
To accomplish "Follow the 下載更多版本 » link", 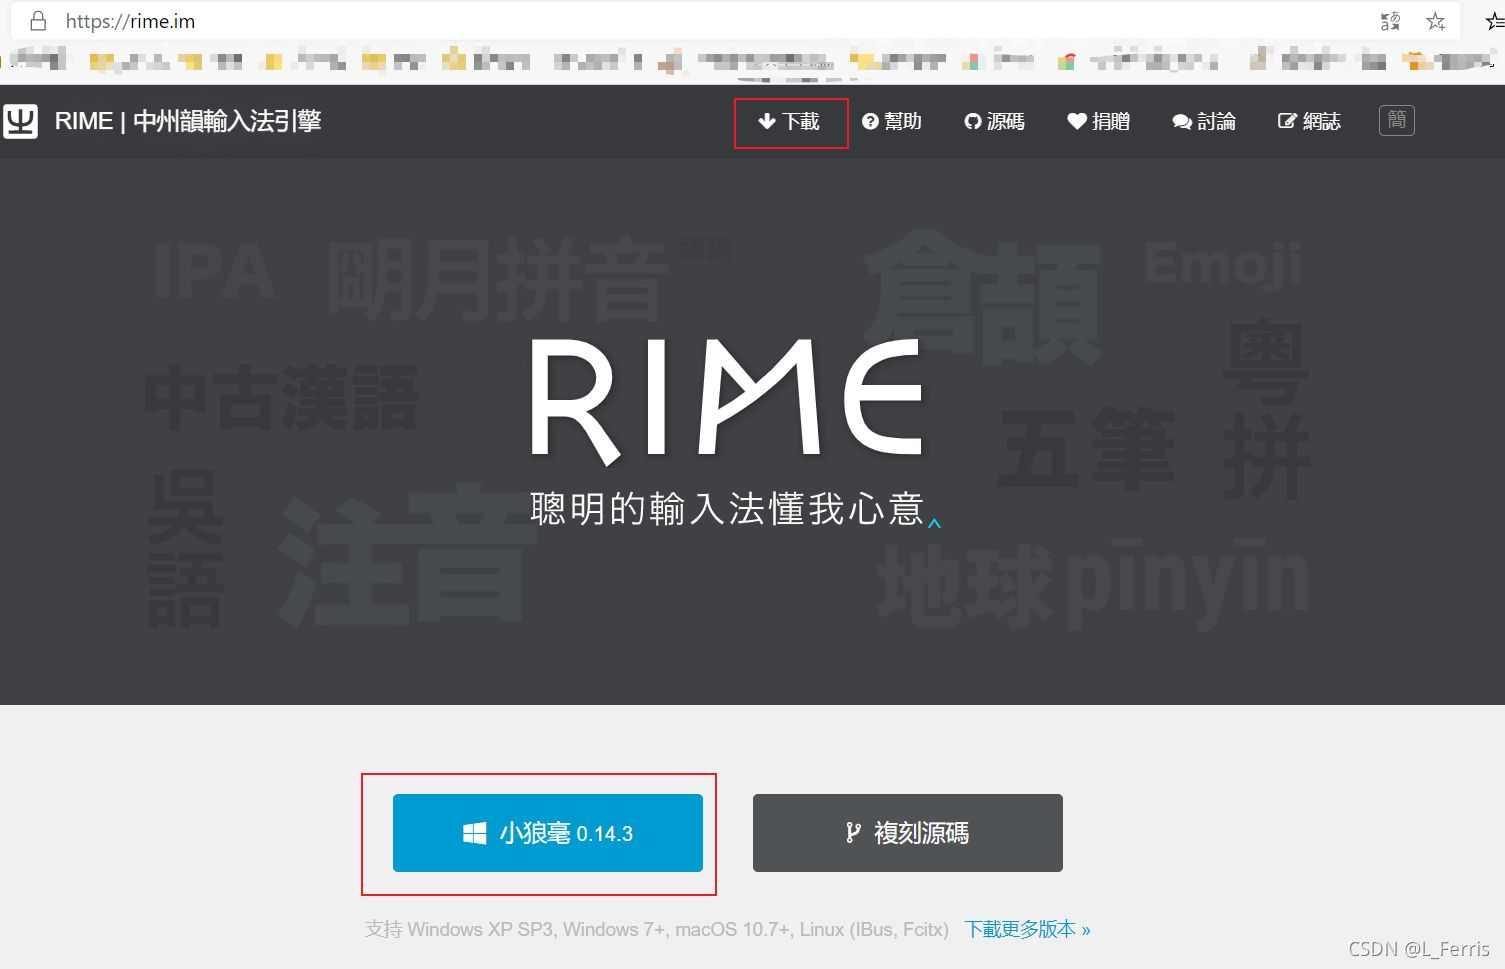I will pyautogui.click(x=1028, y=929).
